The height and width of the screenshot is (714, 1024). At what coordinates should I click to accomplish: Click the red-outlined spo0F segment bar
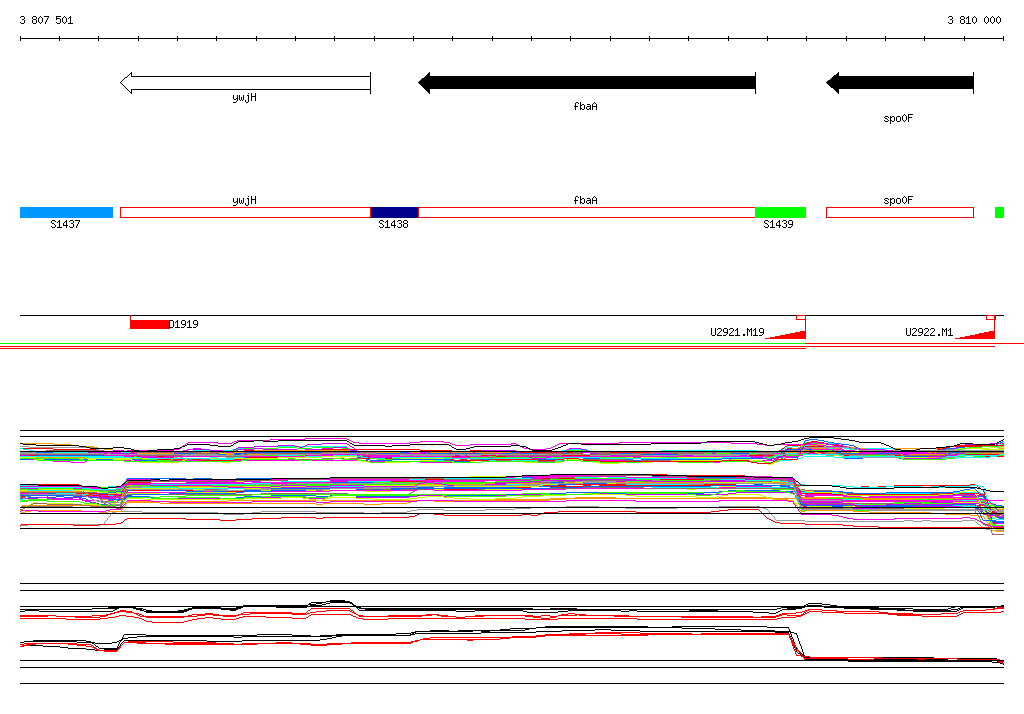(x=900, y=212)
